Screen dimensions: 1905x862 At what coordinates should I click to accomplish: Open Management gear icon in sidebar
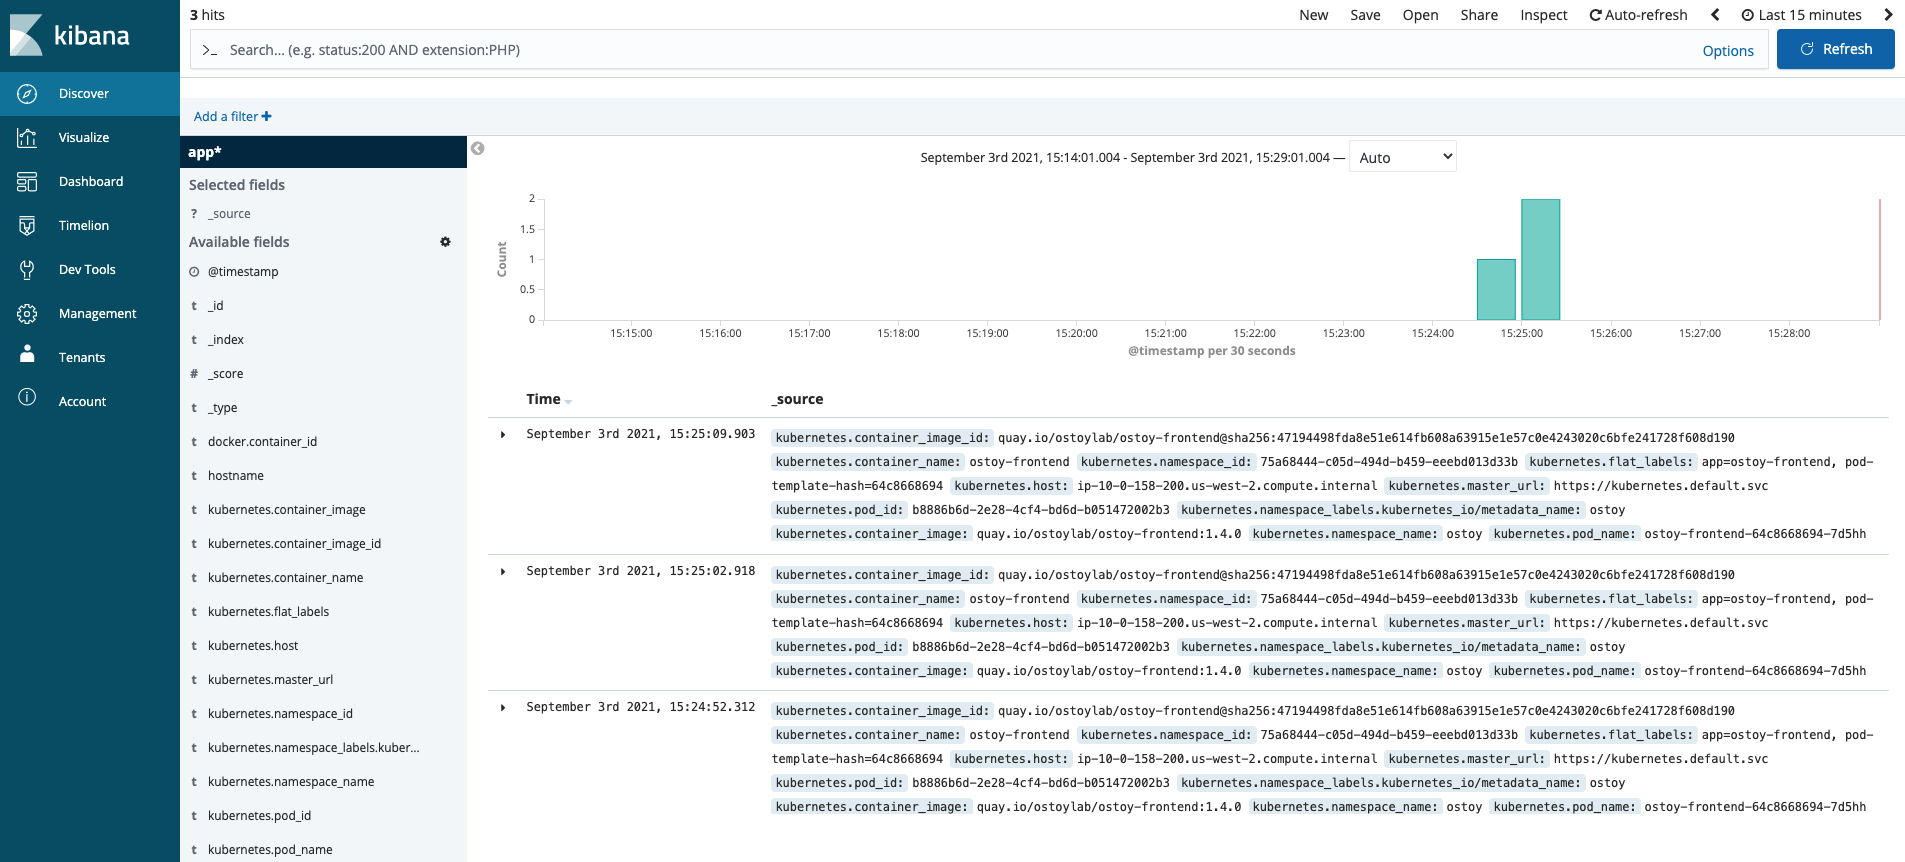click(x=27, y=314)
